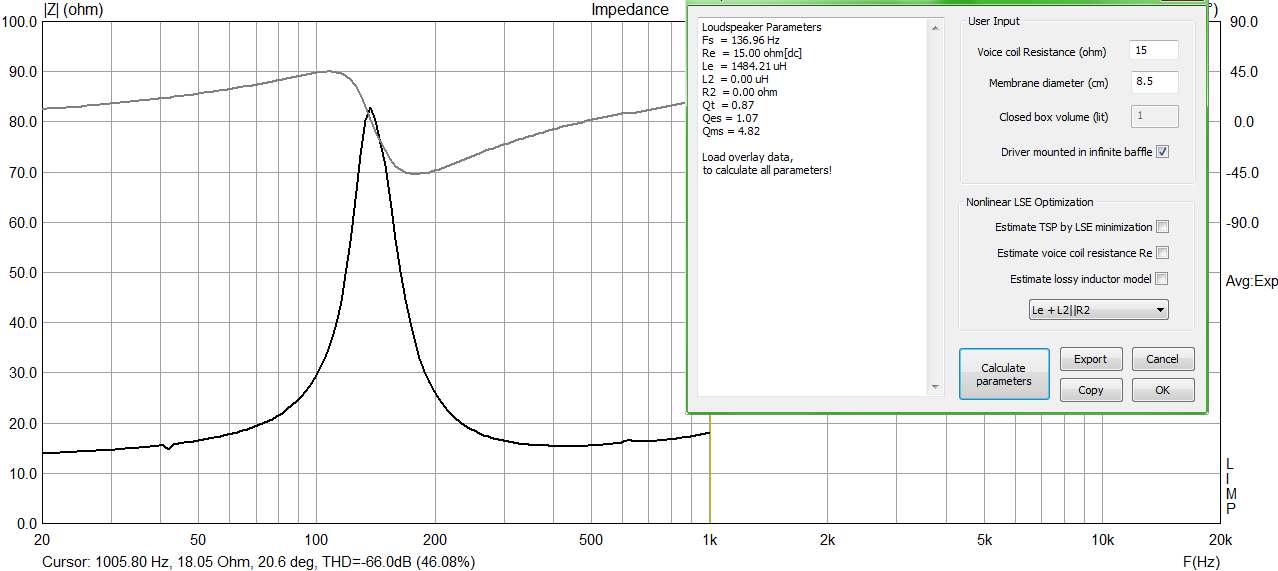Toggle Driver mounted in infinite baffle checkbox
The width and height of the screenshot is (1278, 571).
(x=1162, y=152)
